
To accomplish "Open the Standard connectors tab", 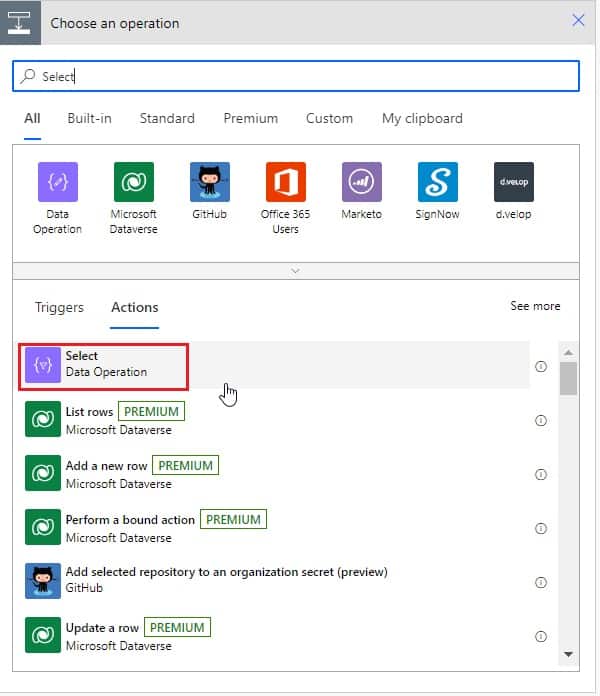I will (x=167, y=119).
